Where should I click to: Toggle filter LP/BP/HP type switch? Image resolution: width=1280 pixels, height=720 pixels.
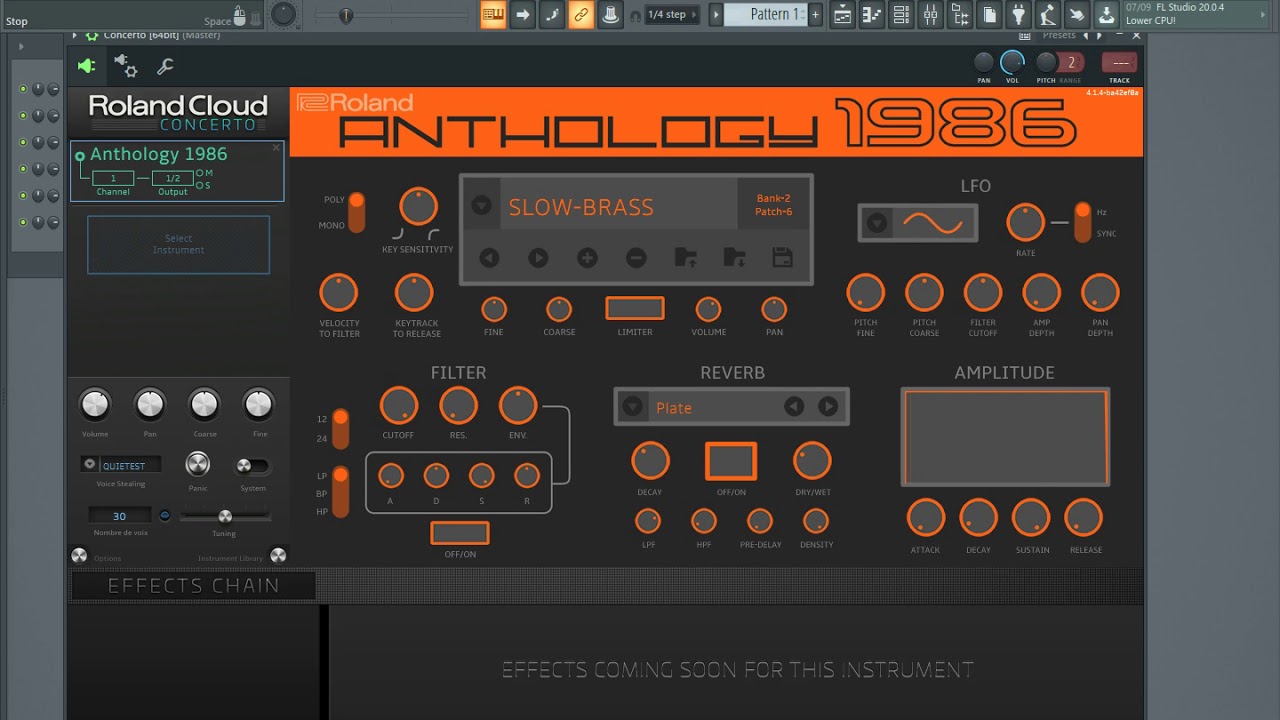pyautogui.click(x=340, y=492)
